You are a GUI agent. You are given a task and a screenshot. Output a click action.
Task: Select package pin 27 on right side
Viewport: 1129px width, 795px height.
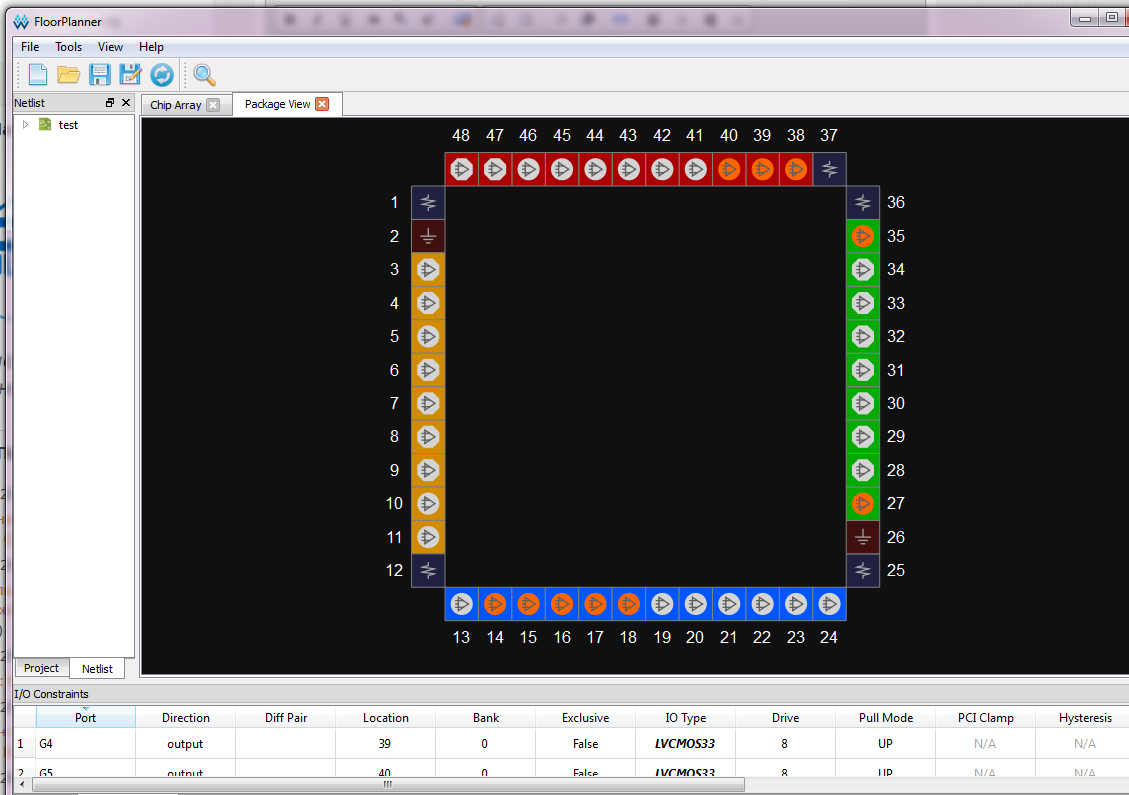[862, 503]
